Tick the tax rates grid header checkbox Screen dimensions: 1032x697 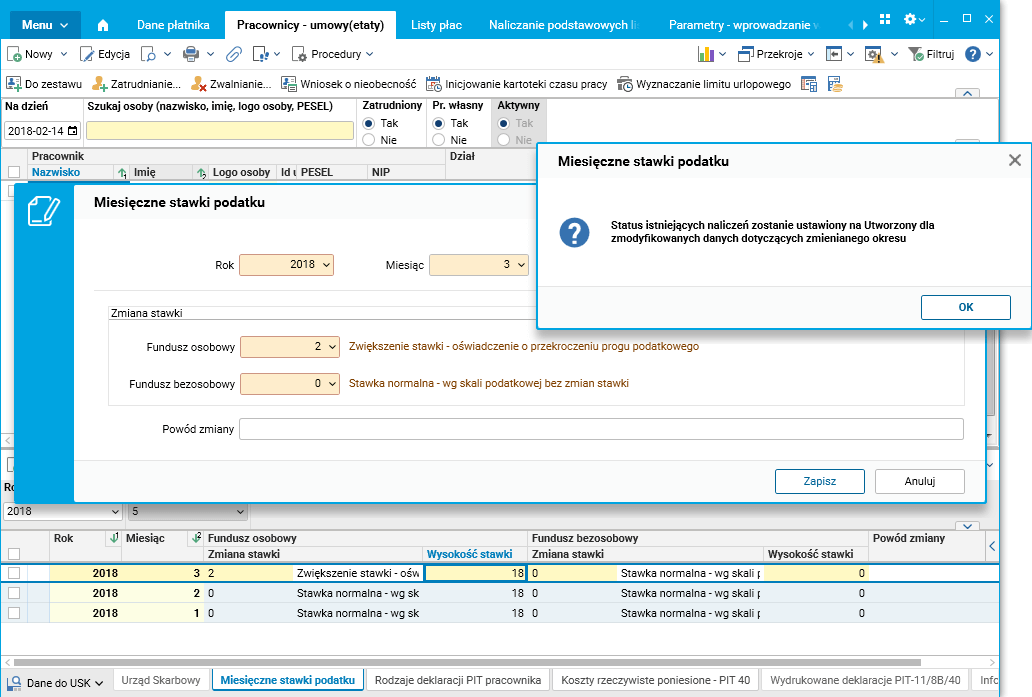point(14,554)
